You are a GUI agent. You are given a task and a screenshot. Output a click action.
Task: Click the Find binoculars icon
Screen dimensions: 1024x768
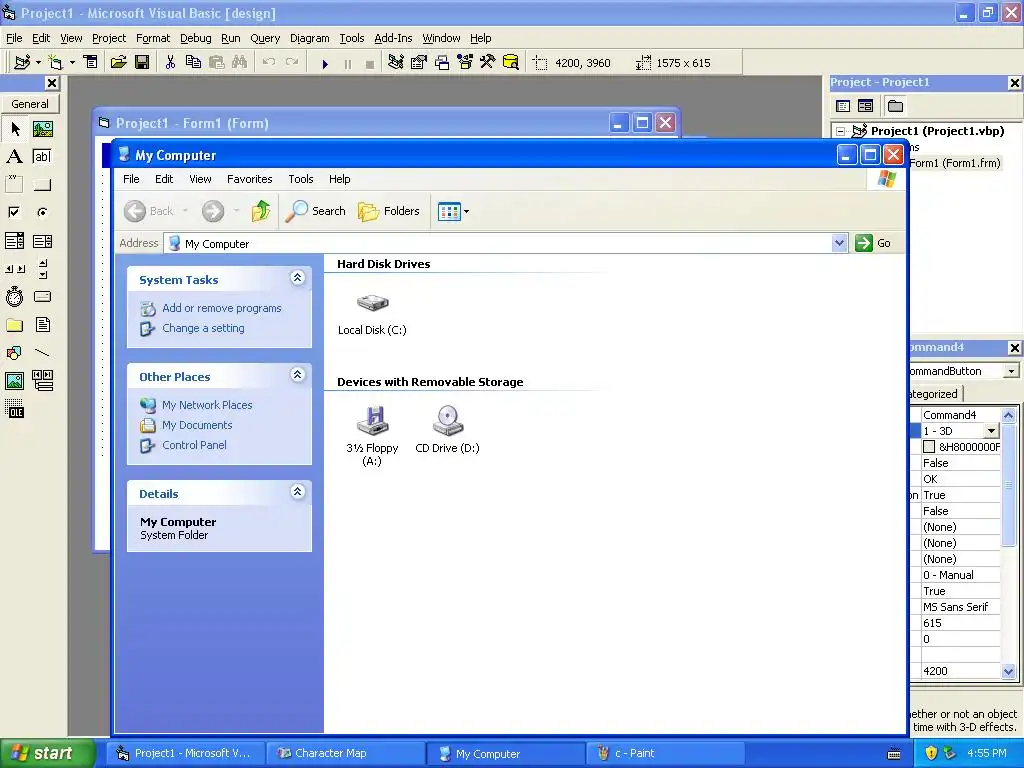coord(240,63)
